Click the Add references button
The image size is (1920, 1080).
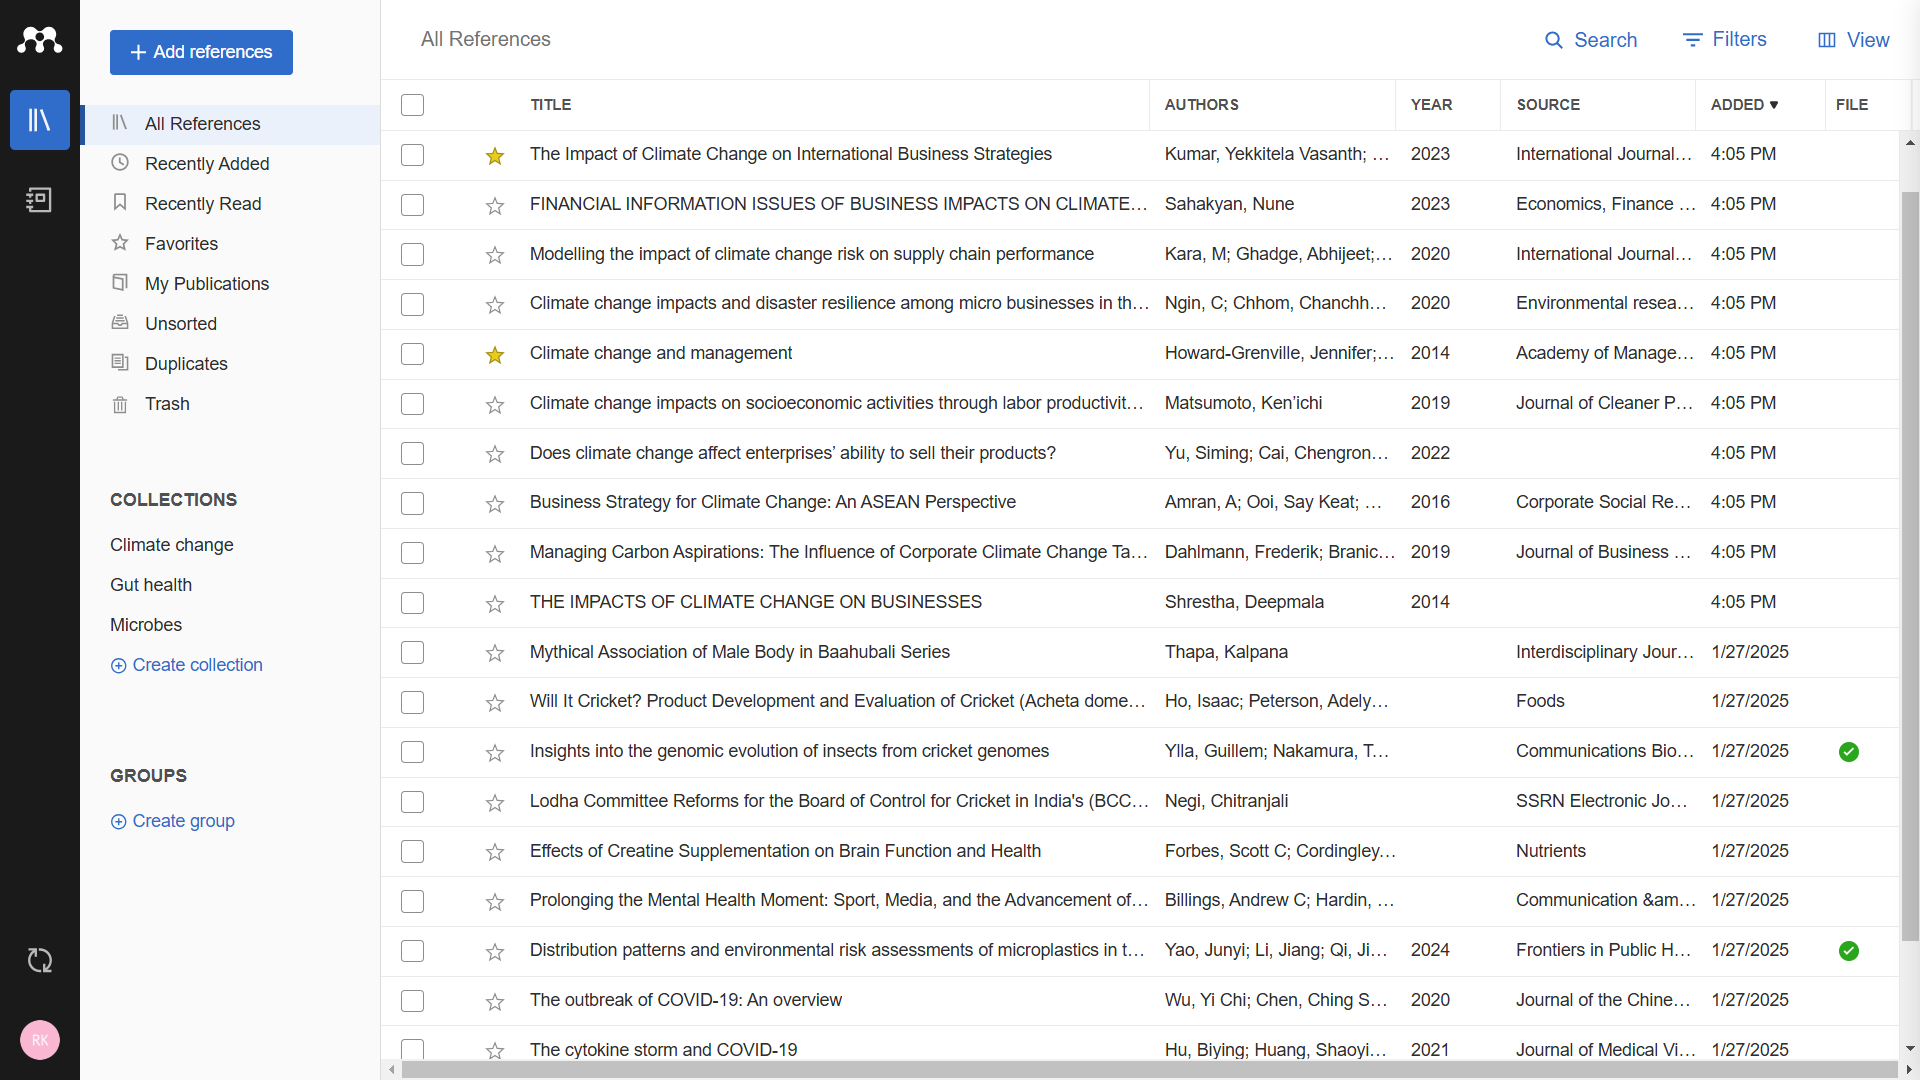pyautogui.click(x=201, y=52)
